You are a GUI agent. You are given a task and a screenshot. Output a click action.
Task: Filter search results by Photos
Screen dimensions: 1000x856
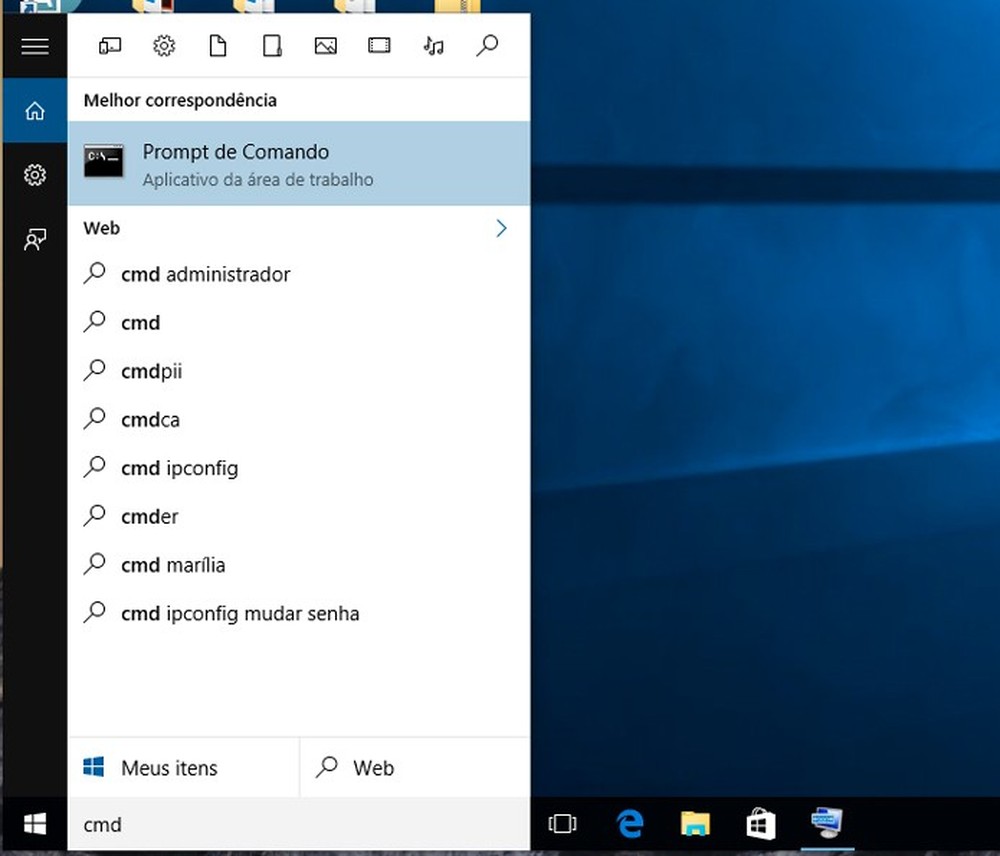click(x=325, y=45)
